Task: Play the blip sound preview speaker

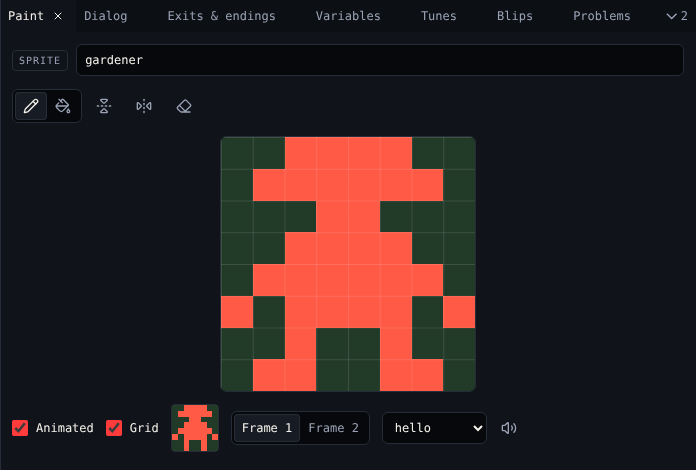Action: [509, 428]
